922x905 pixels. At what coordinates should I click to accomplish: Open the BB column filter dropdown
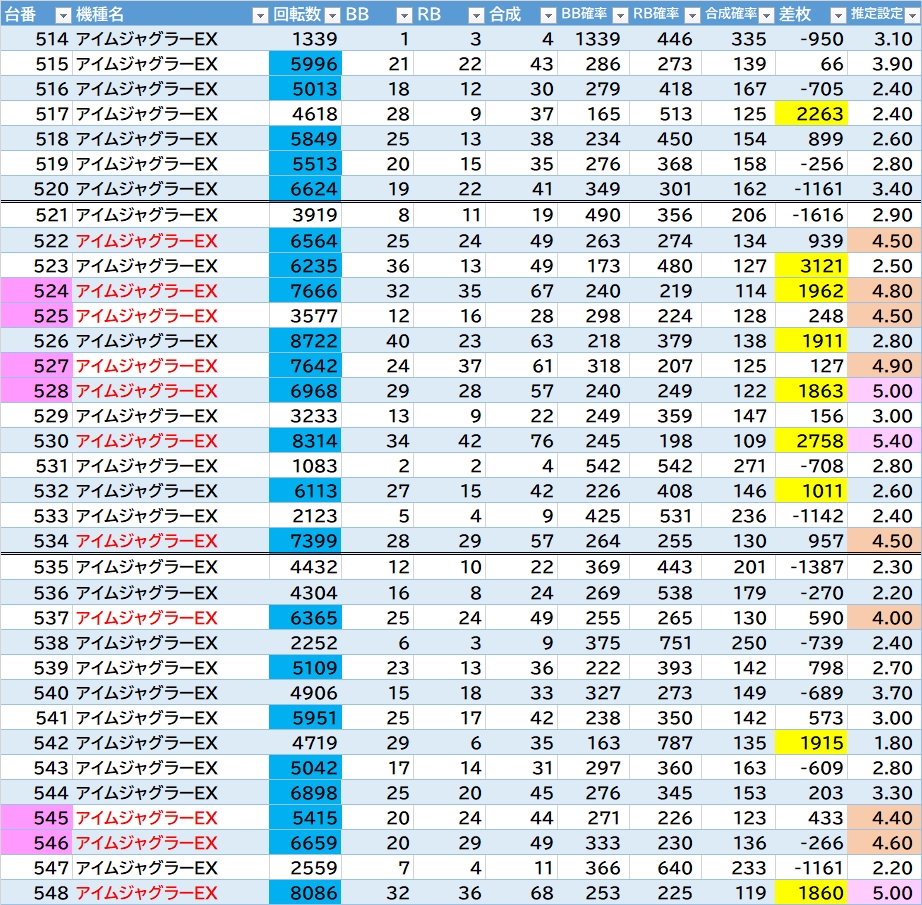tap(405, 15)
